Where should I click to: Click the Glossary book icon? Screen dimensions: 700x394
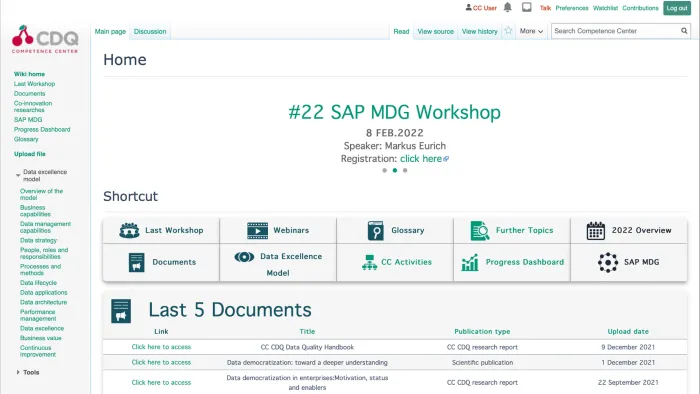375,230
